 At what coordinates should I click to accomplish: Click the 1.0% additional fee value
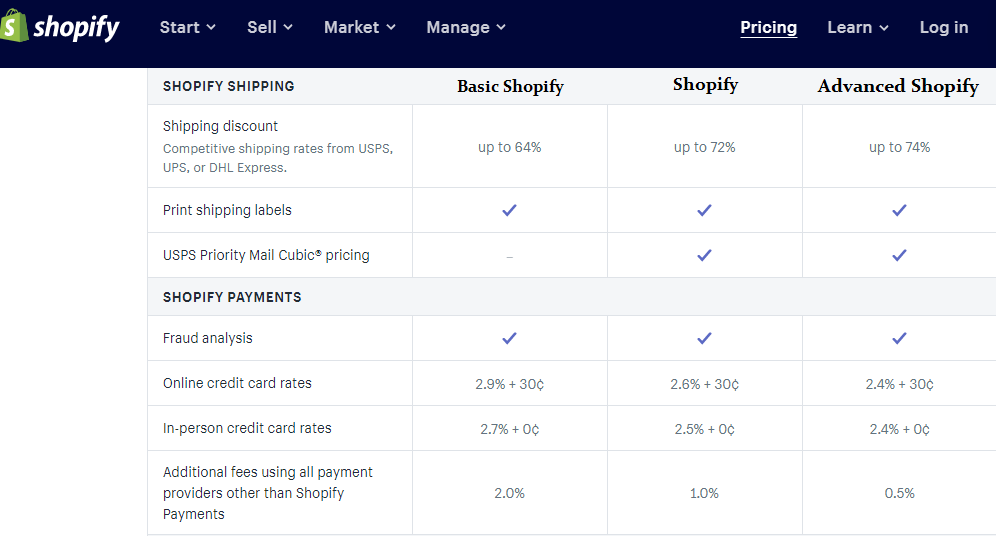pos(704,493)
